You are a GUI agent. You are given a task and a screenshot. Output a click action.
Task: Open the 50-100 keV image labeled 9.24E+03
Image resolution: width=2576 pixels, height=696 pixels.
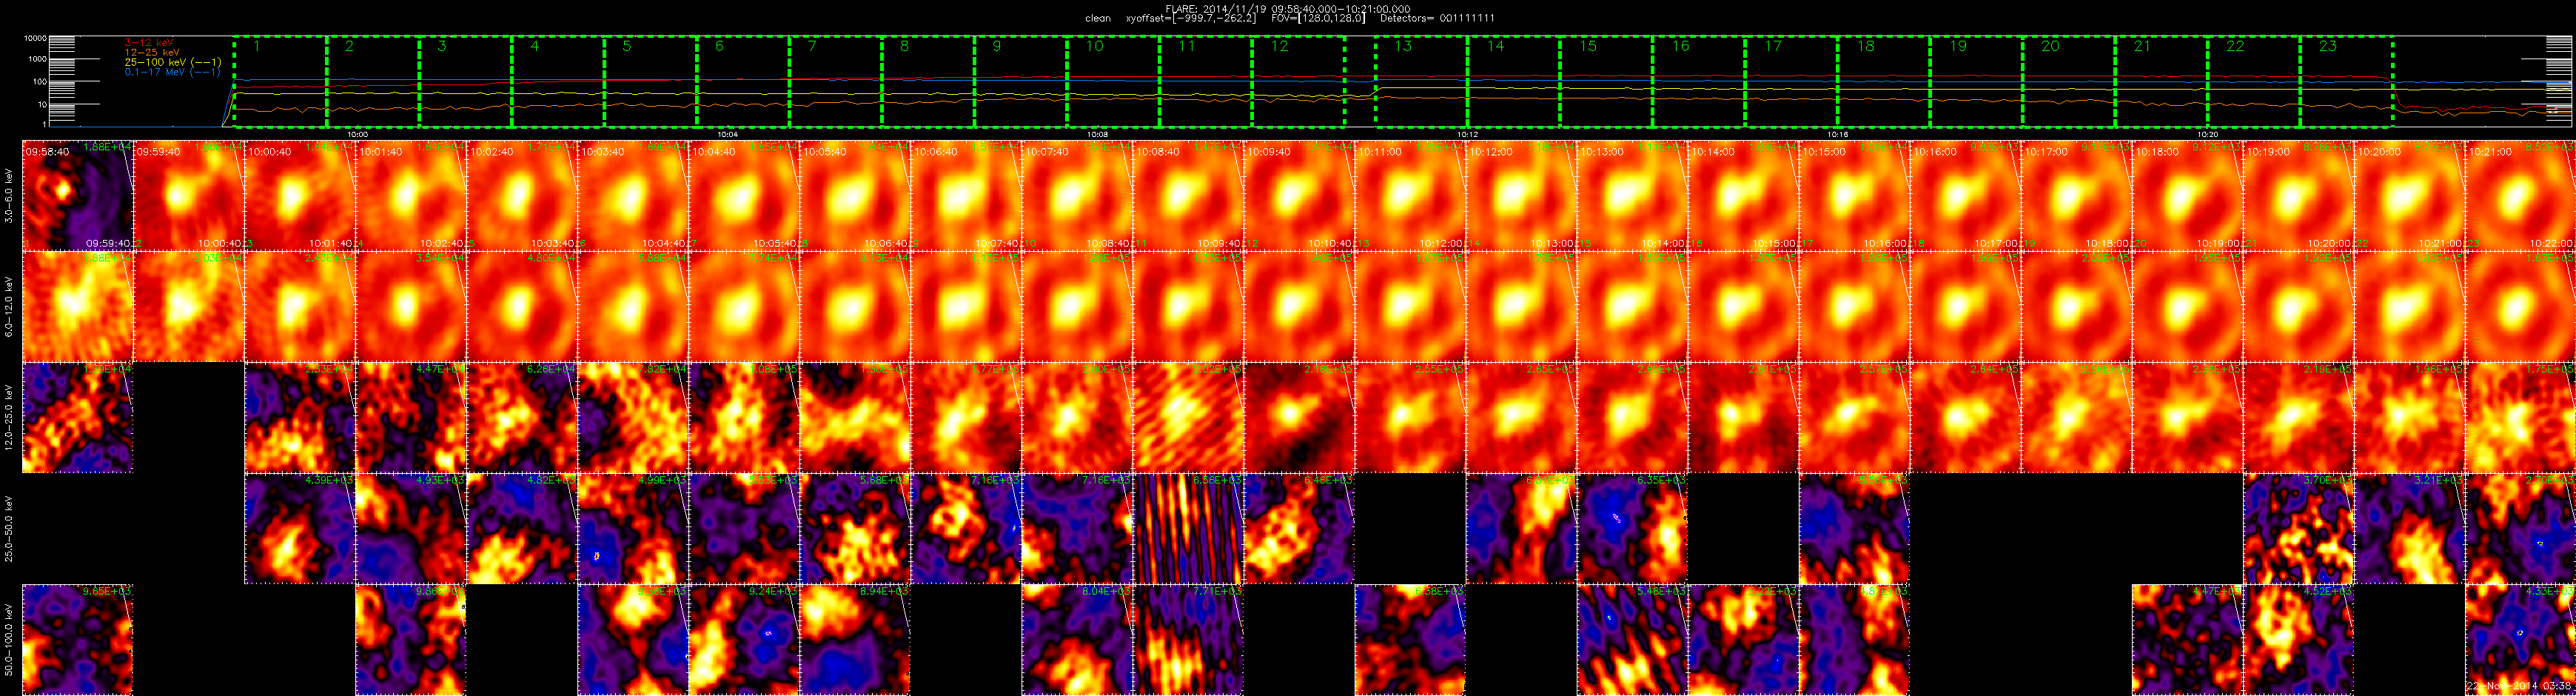coord(744,639)
